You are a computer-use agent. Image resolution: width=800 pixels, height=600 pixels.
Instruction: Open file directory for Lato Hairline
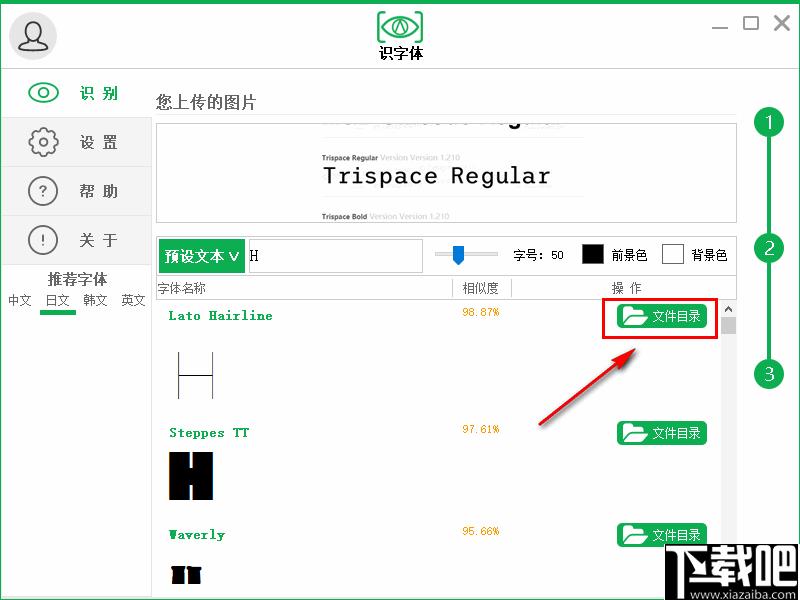pos(661,316)
